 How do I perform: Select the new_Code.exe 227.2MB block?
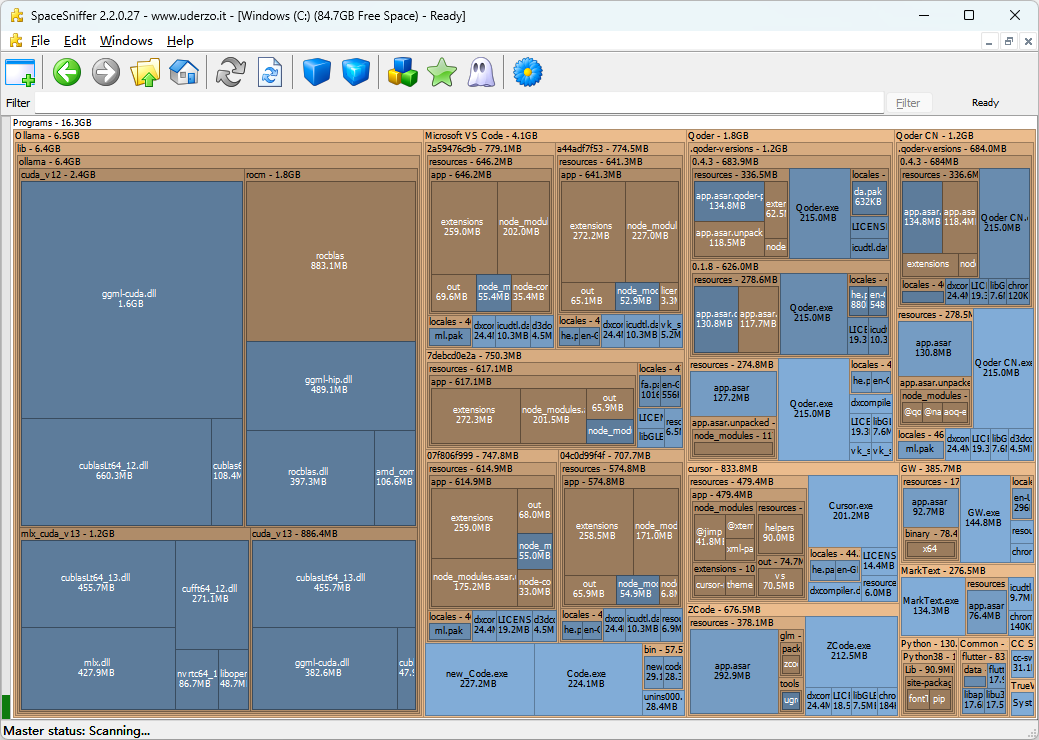(x=478, y=678)
